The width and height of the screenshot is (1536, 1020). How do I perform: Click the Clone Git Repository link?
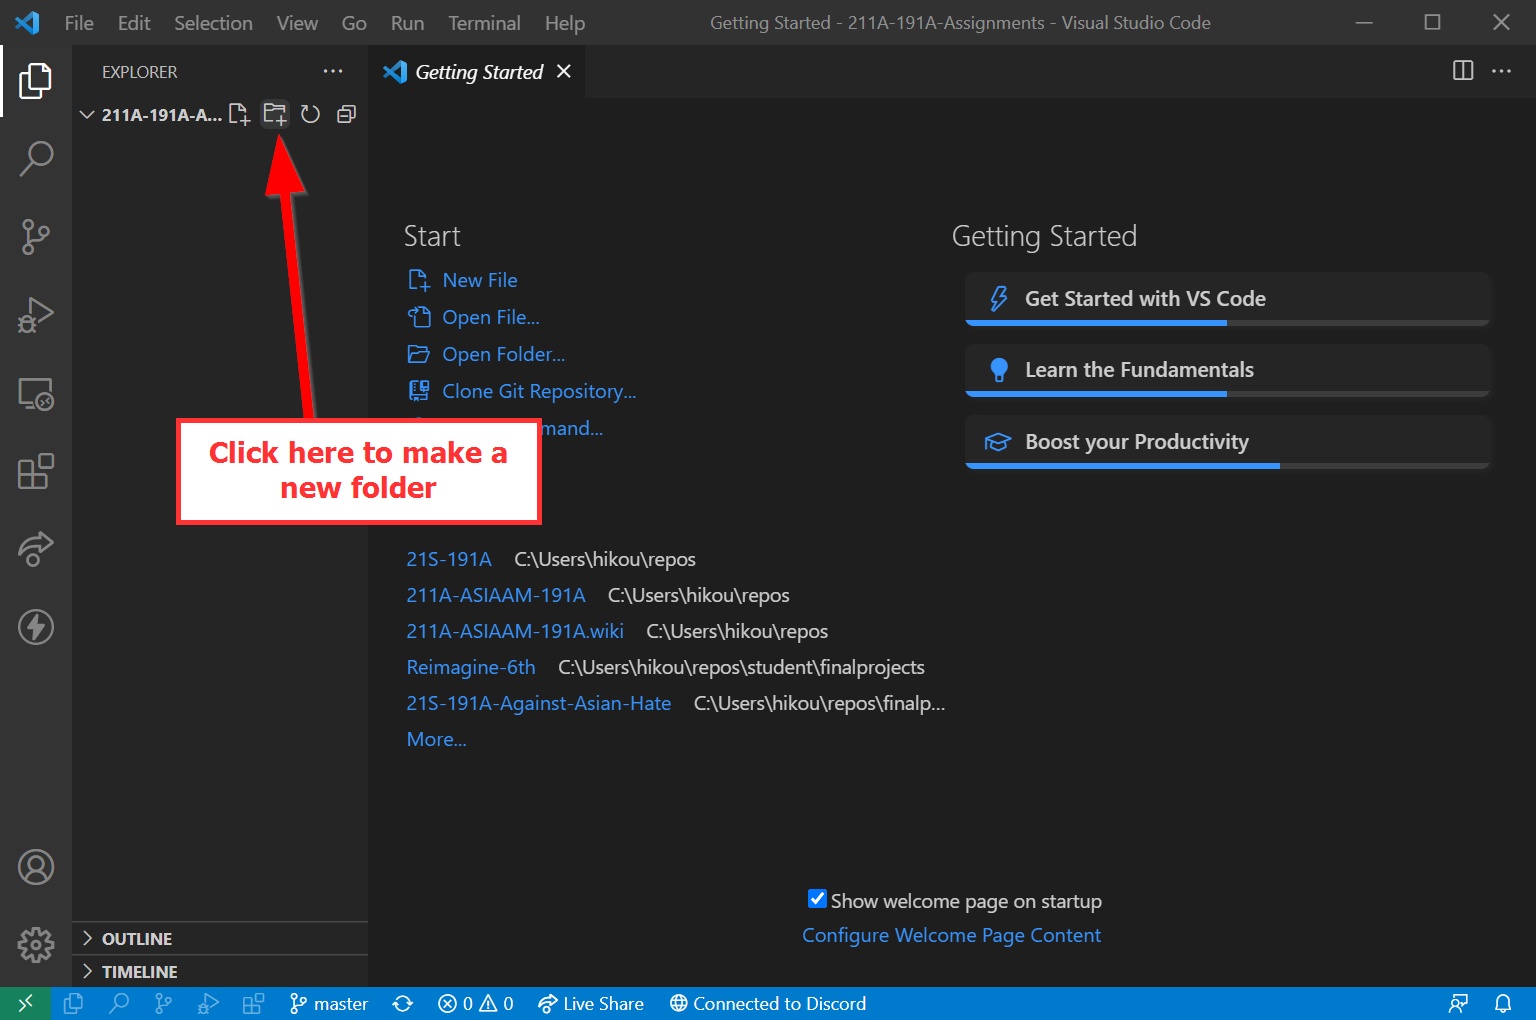point(538,391)
